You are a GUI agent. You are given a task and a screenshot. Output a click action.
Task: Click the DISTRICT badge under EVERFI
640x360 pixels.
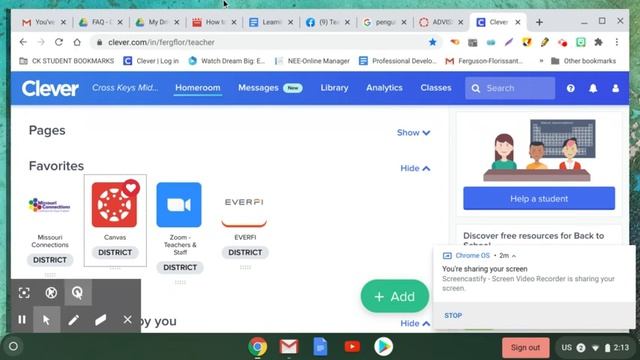(x=245, y=252)
